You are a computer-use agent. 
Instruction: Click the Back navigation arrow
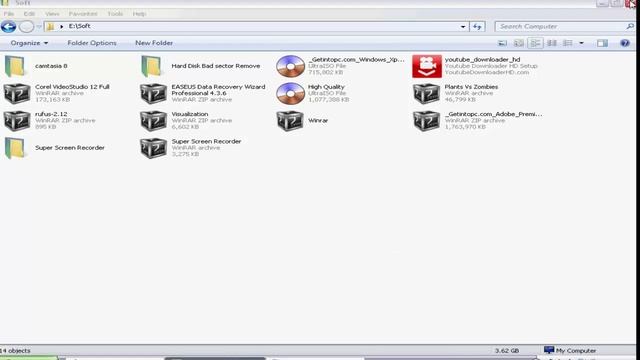pos(8,27)
